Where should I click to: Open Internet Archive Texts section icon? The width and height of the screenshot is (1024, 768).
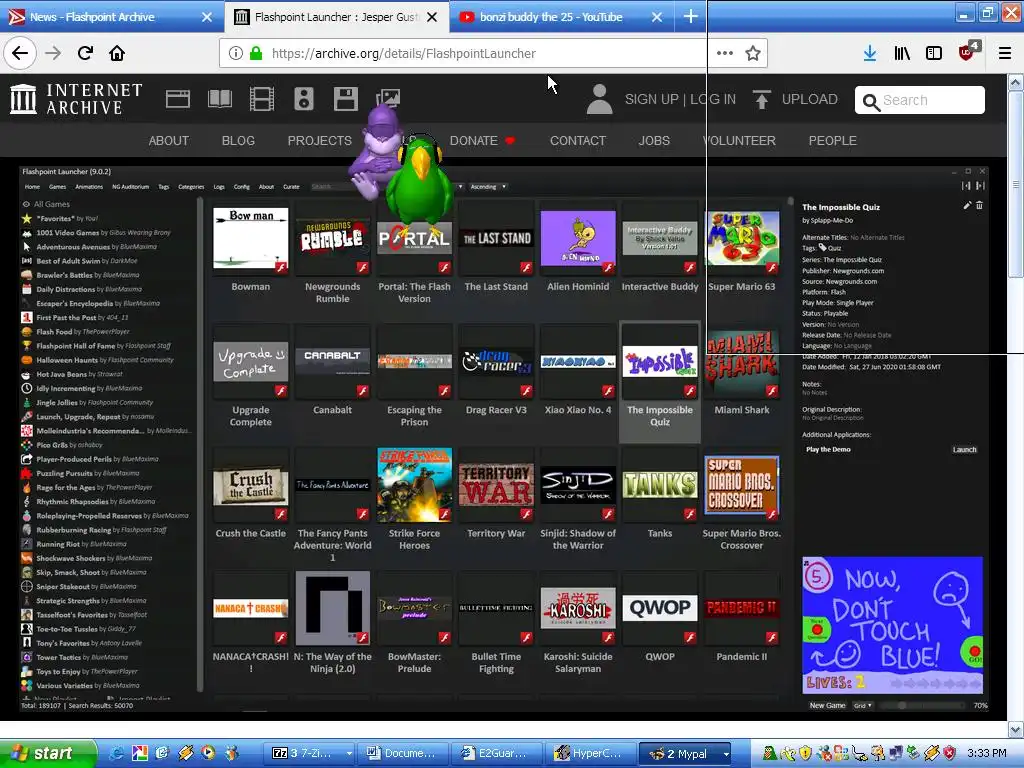[219, 99]
